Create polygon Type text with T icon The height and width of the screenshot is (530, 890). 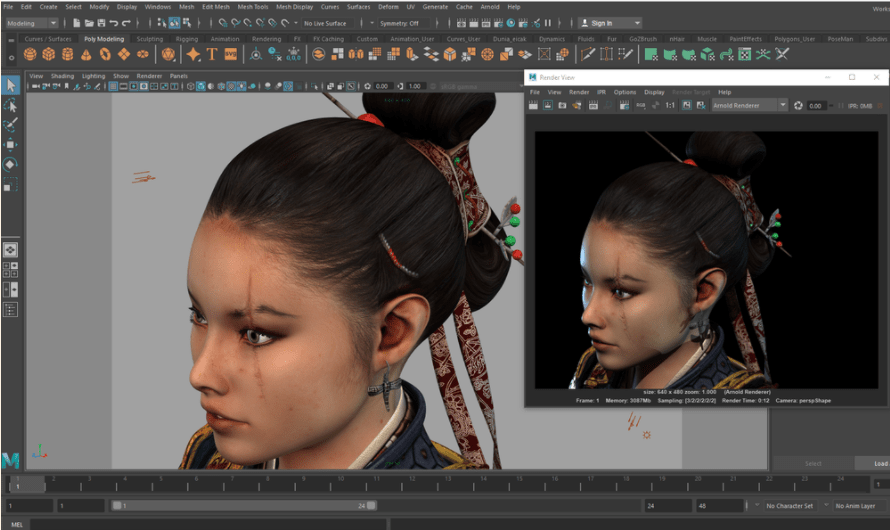click(x=212, y=54)
